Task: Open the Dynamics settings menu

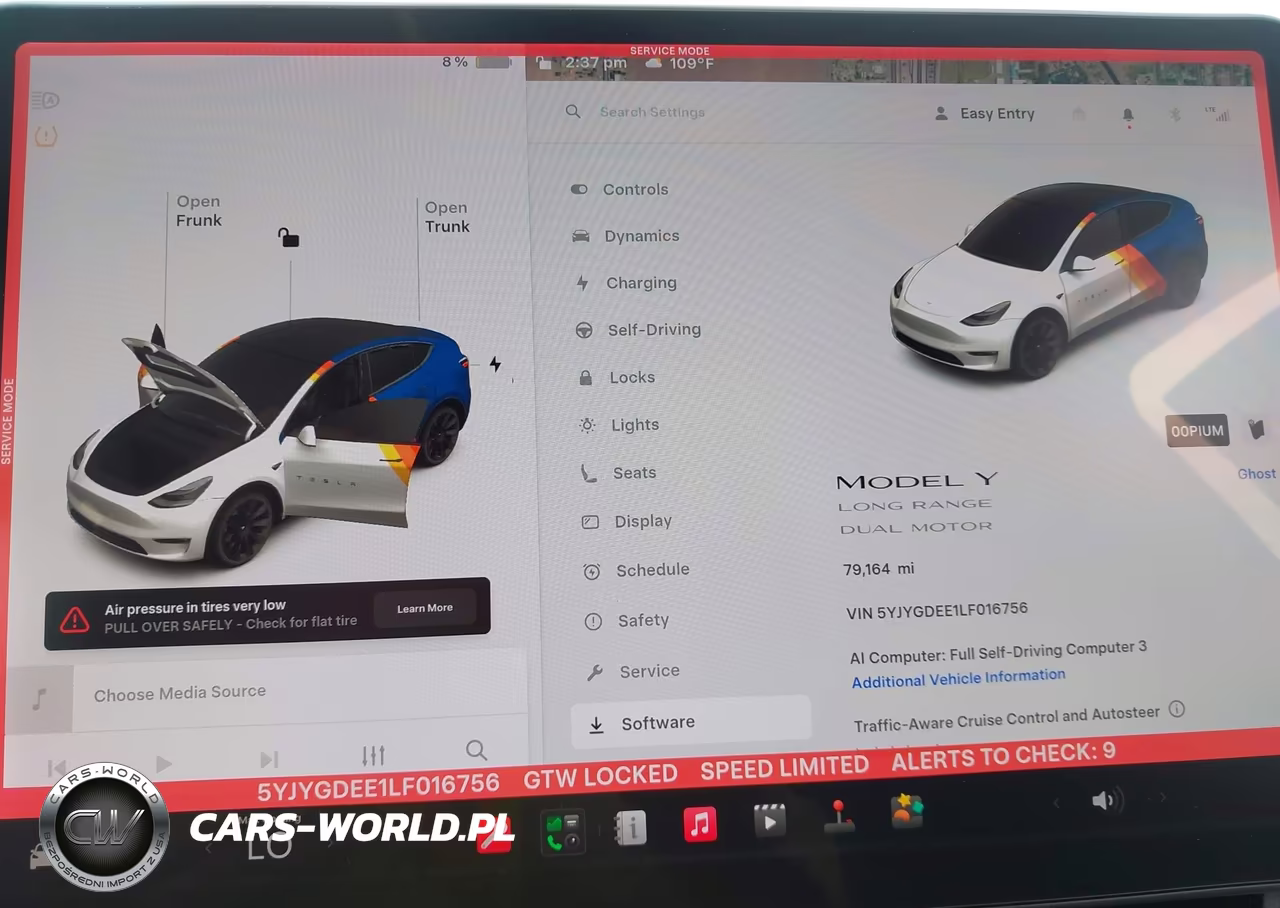Action: point(625,236)
